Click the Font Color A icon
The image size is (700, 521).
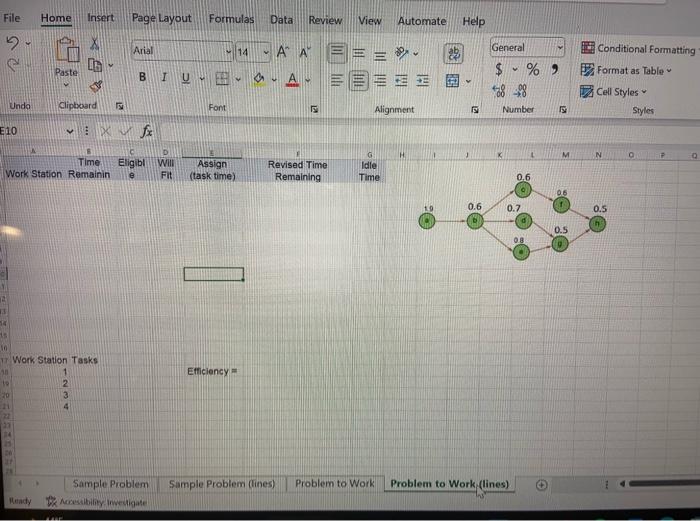click(292, 80)
